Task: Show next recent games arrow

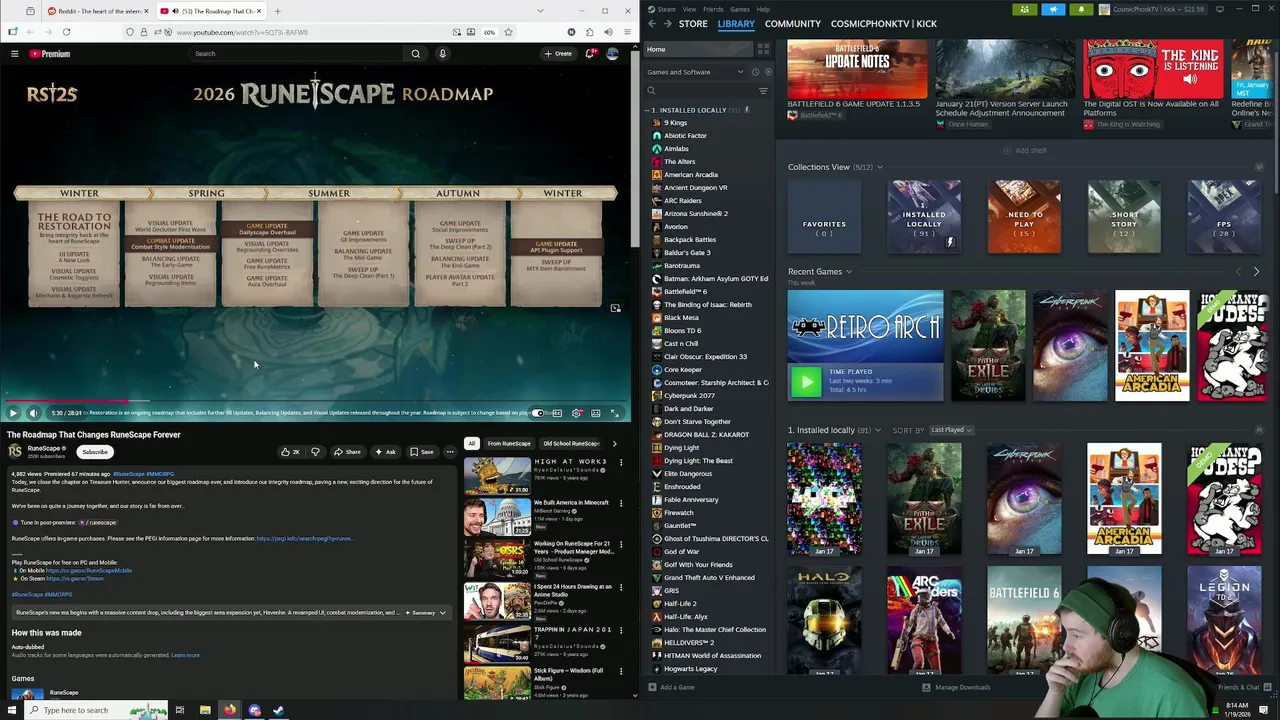Action: click(x=1256, y=271)
